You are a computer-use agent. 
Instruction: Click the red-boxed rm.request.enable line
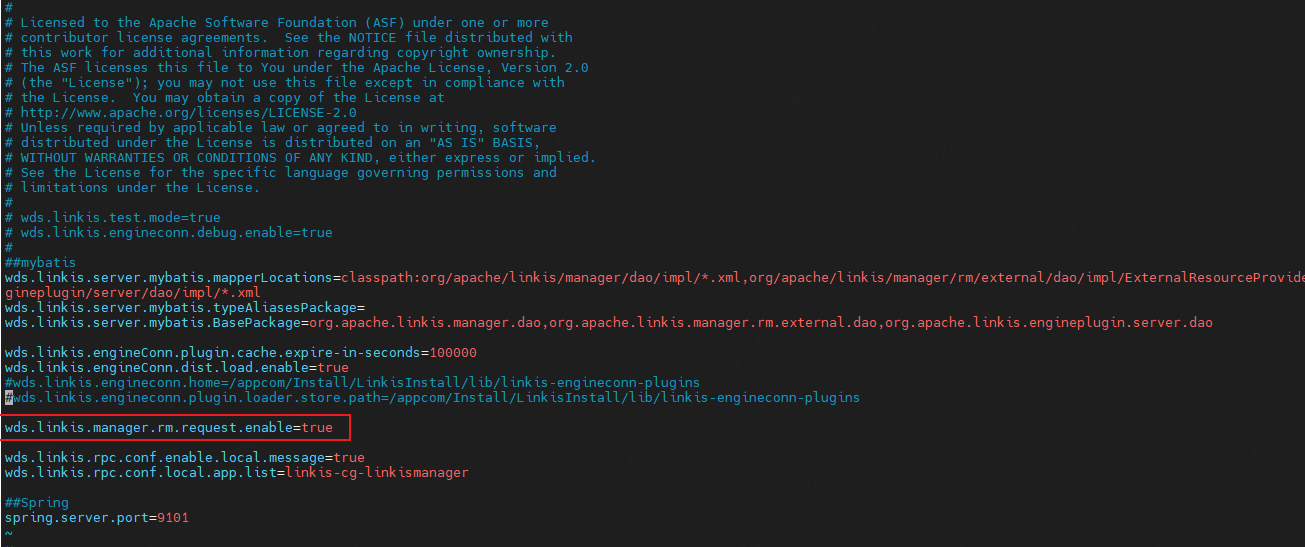click(x=168, y=428)
